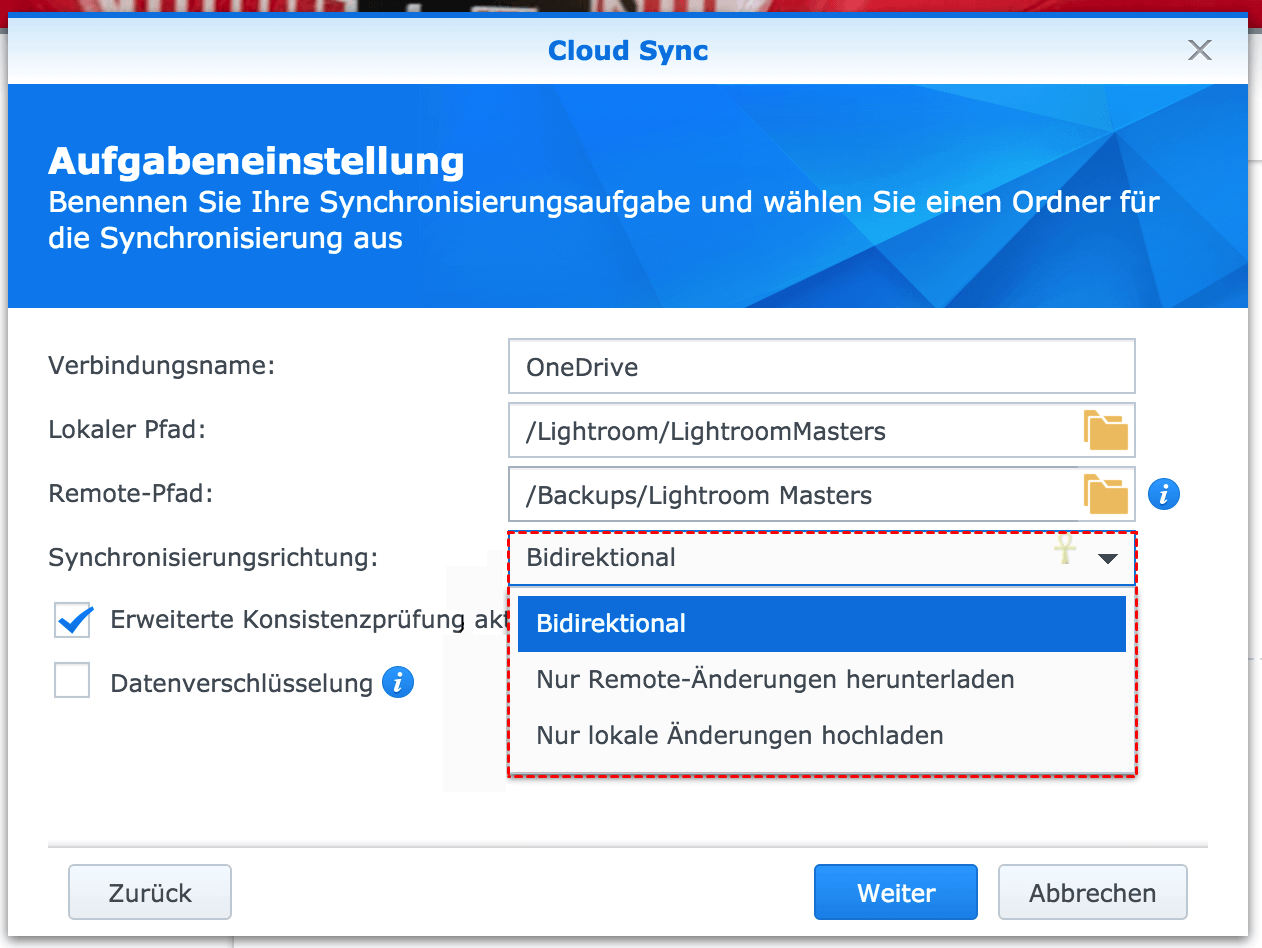Go back with the Zurück button
The height and width of the screenshot is (948, 1262).
pos(150,892)
